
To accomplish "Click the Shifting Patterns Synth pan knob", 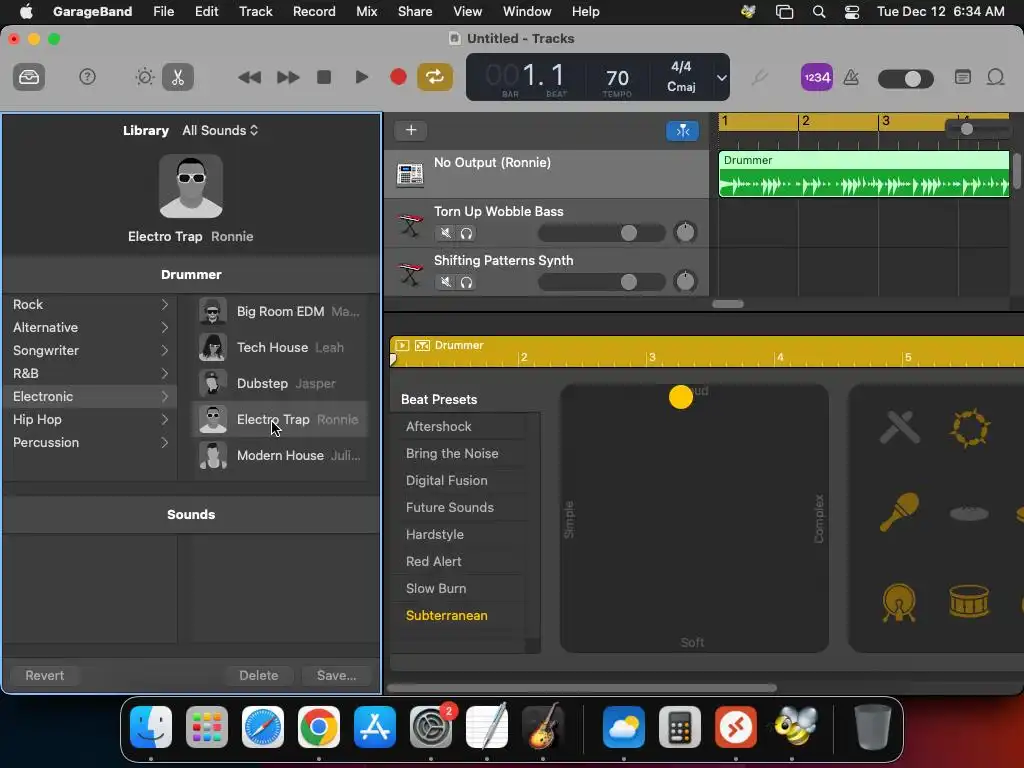I will pyautogui.click(x=685, y=281).
